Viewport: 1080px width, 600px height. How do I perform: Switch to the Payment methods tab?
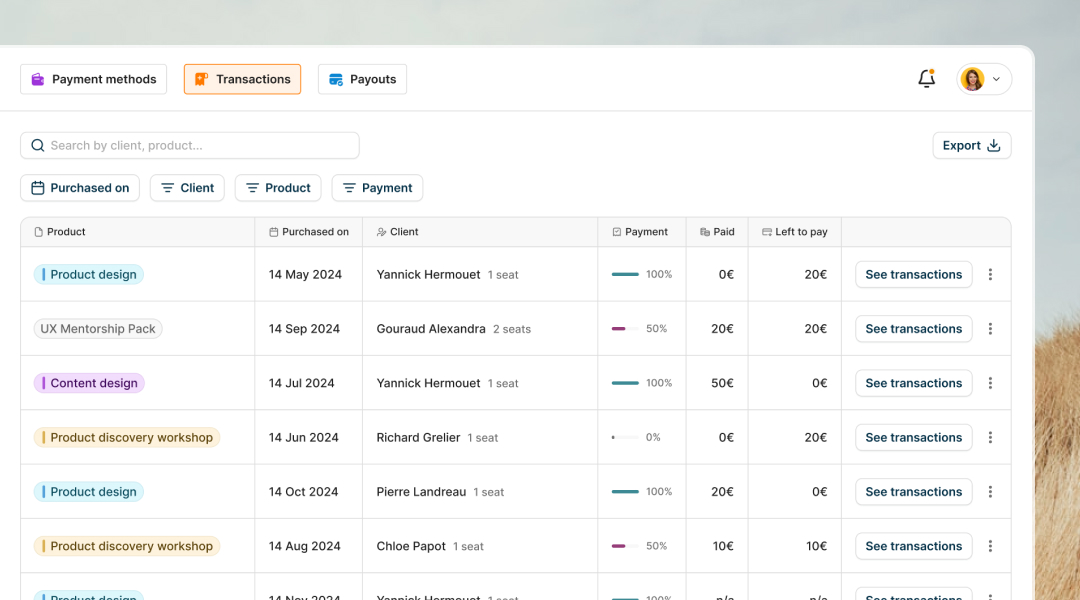click(x=93, y=78)
